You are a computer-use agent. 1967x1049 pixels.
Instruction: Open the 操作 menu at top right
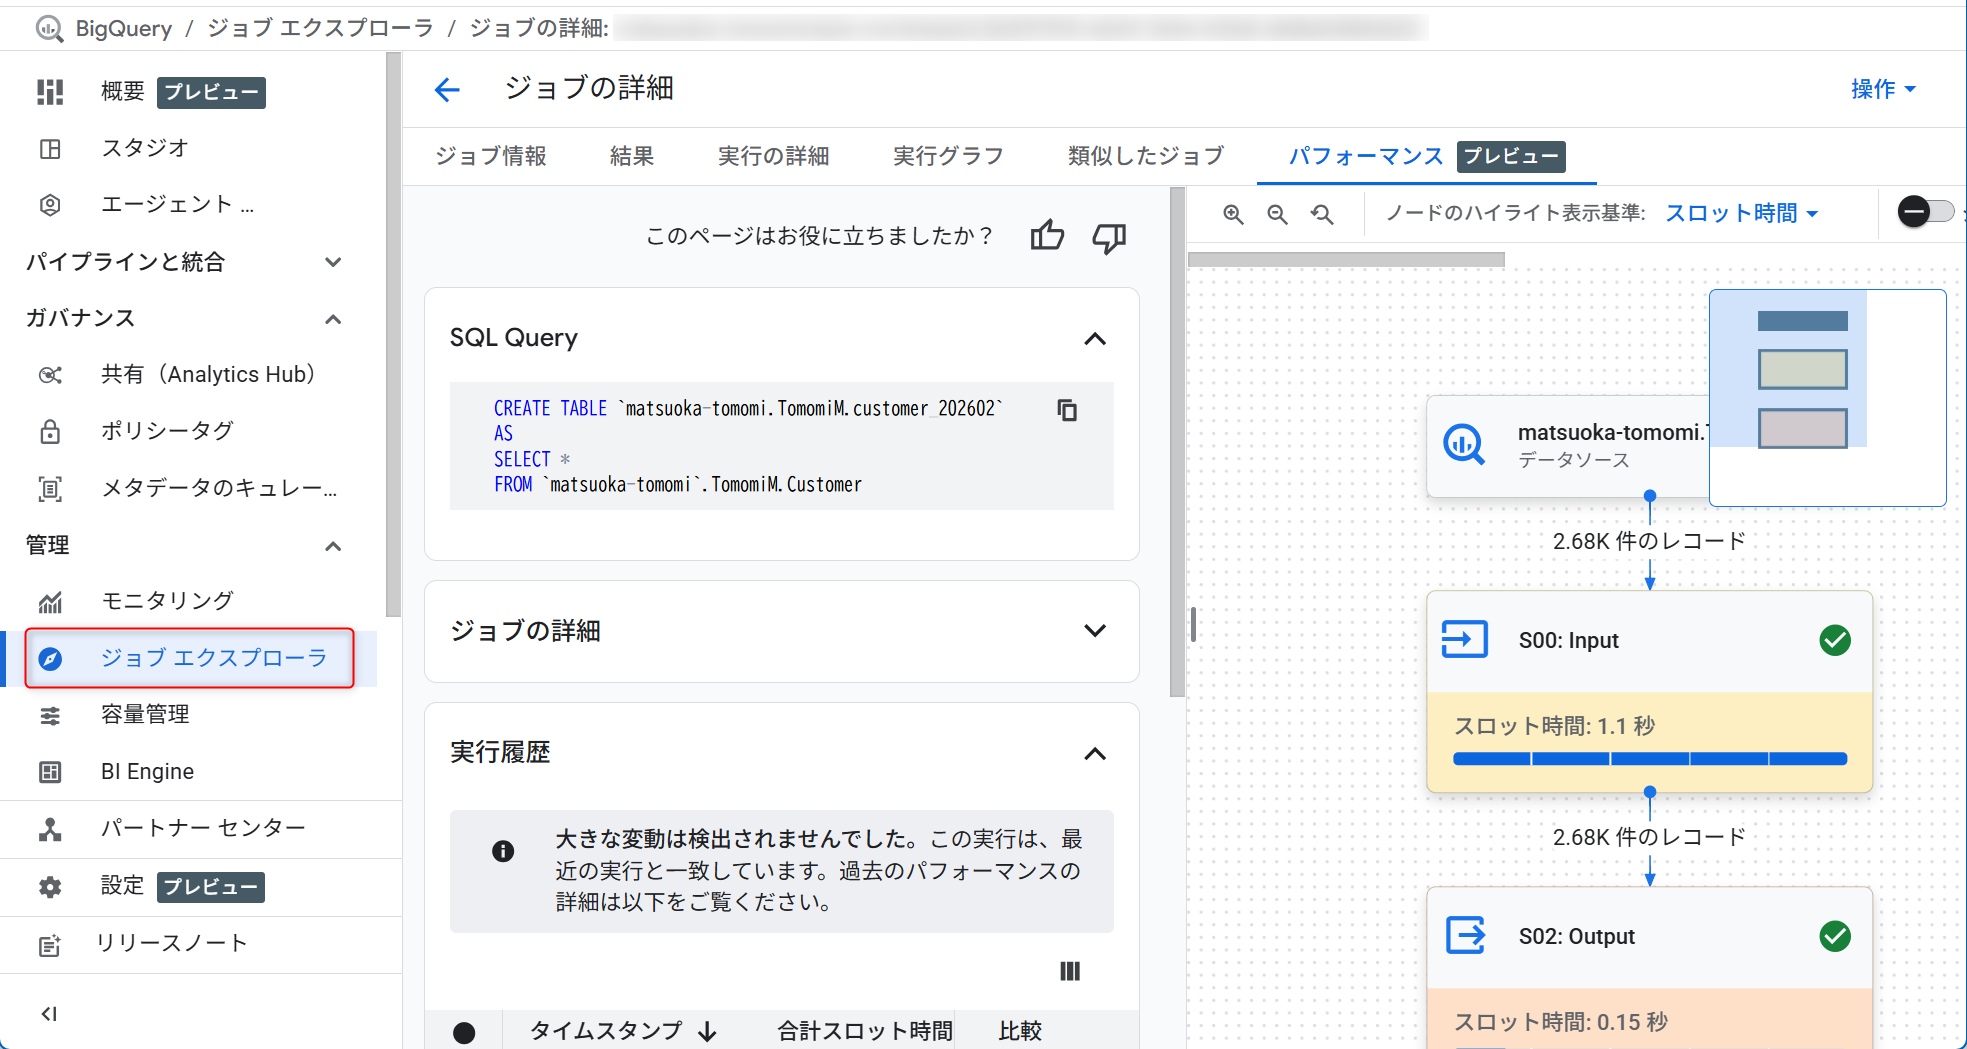[1884, 89]
